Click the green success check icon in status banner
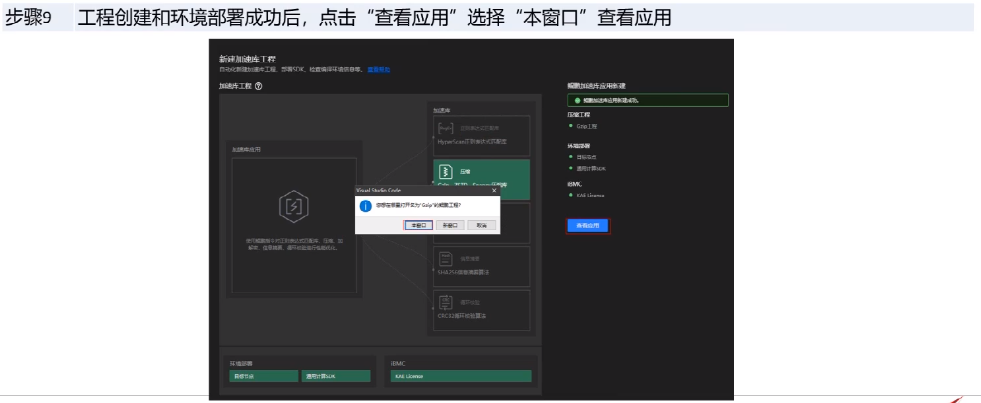The width and height of the screenshot is (981, 403). click(x=577, y=100)
